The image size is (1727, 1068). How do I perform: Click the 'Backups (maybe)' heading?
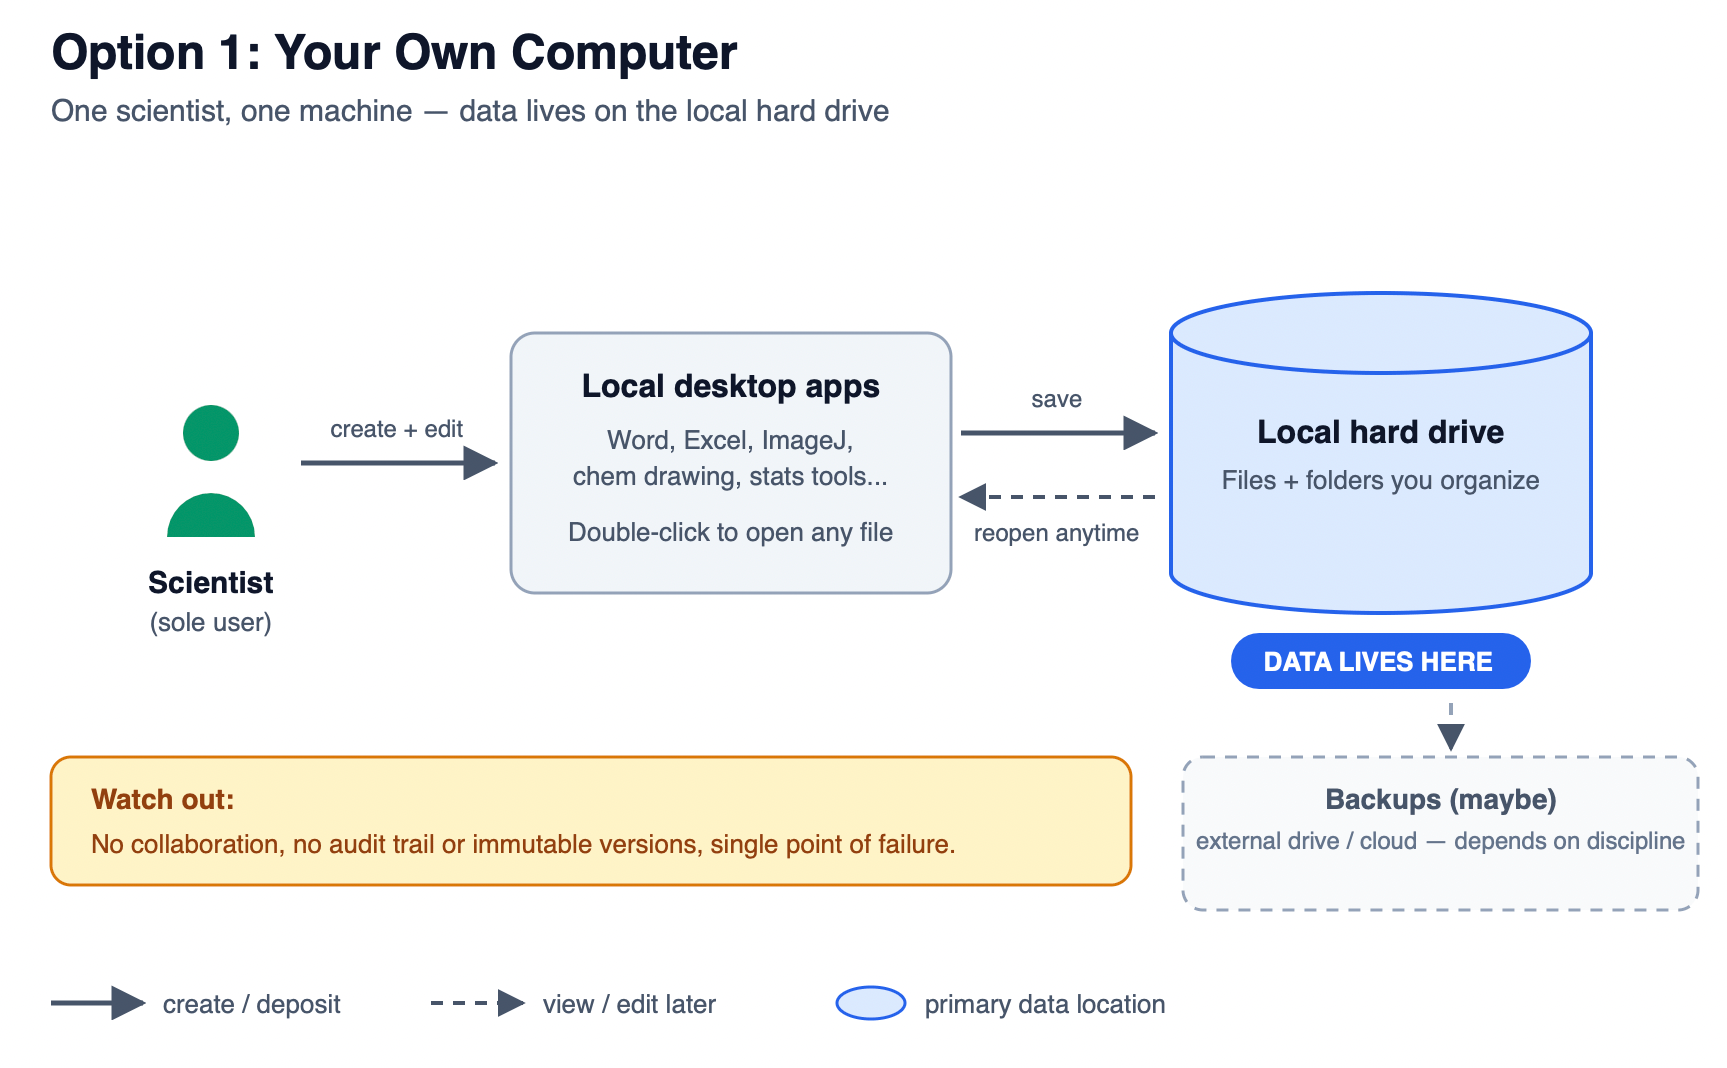(1440, 800)
